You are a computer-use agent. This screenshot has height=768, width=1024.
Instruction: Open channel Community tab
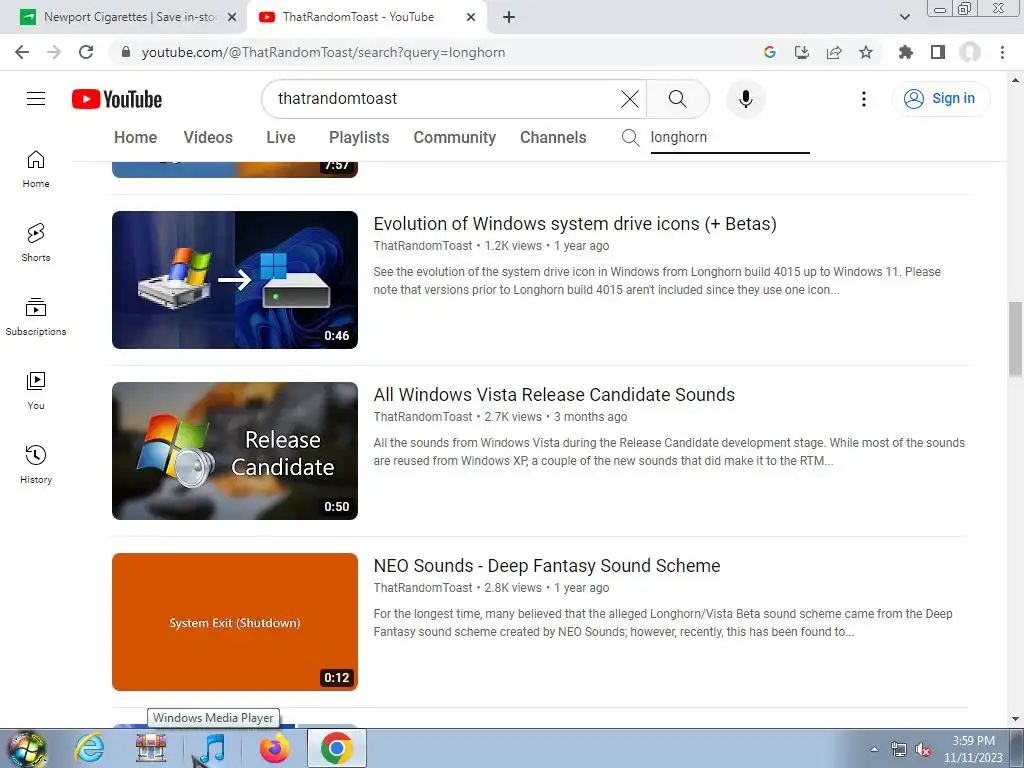pos(455,137)
